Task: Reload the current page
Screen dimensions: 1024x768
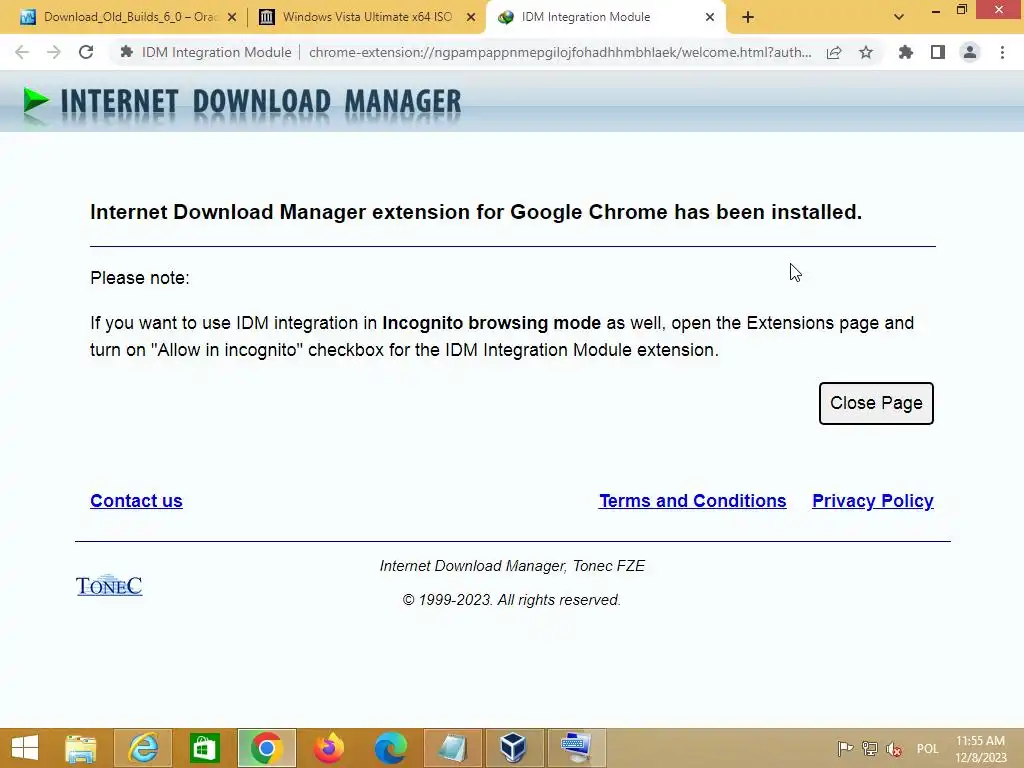Action: 86,52
